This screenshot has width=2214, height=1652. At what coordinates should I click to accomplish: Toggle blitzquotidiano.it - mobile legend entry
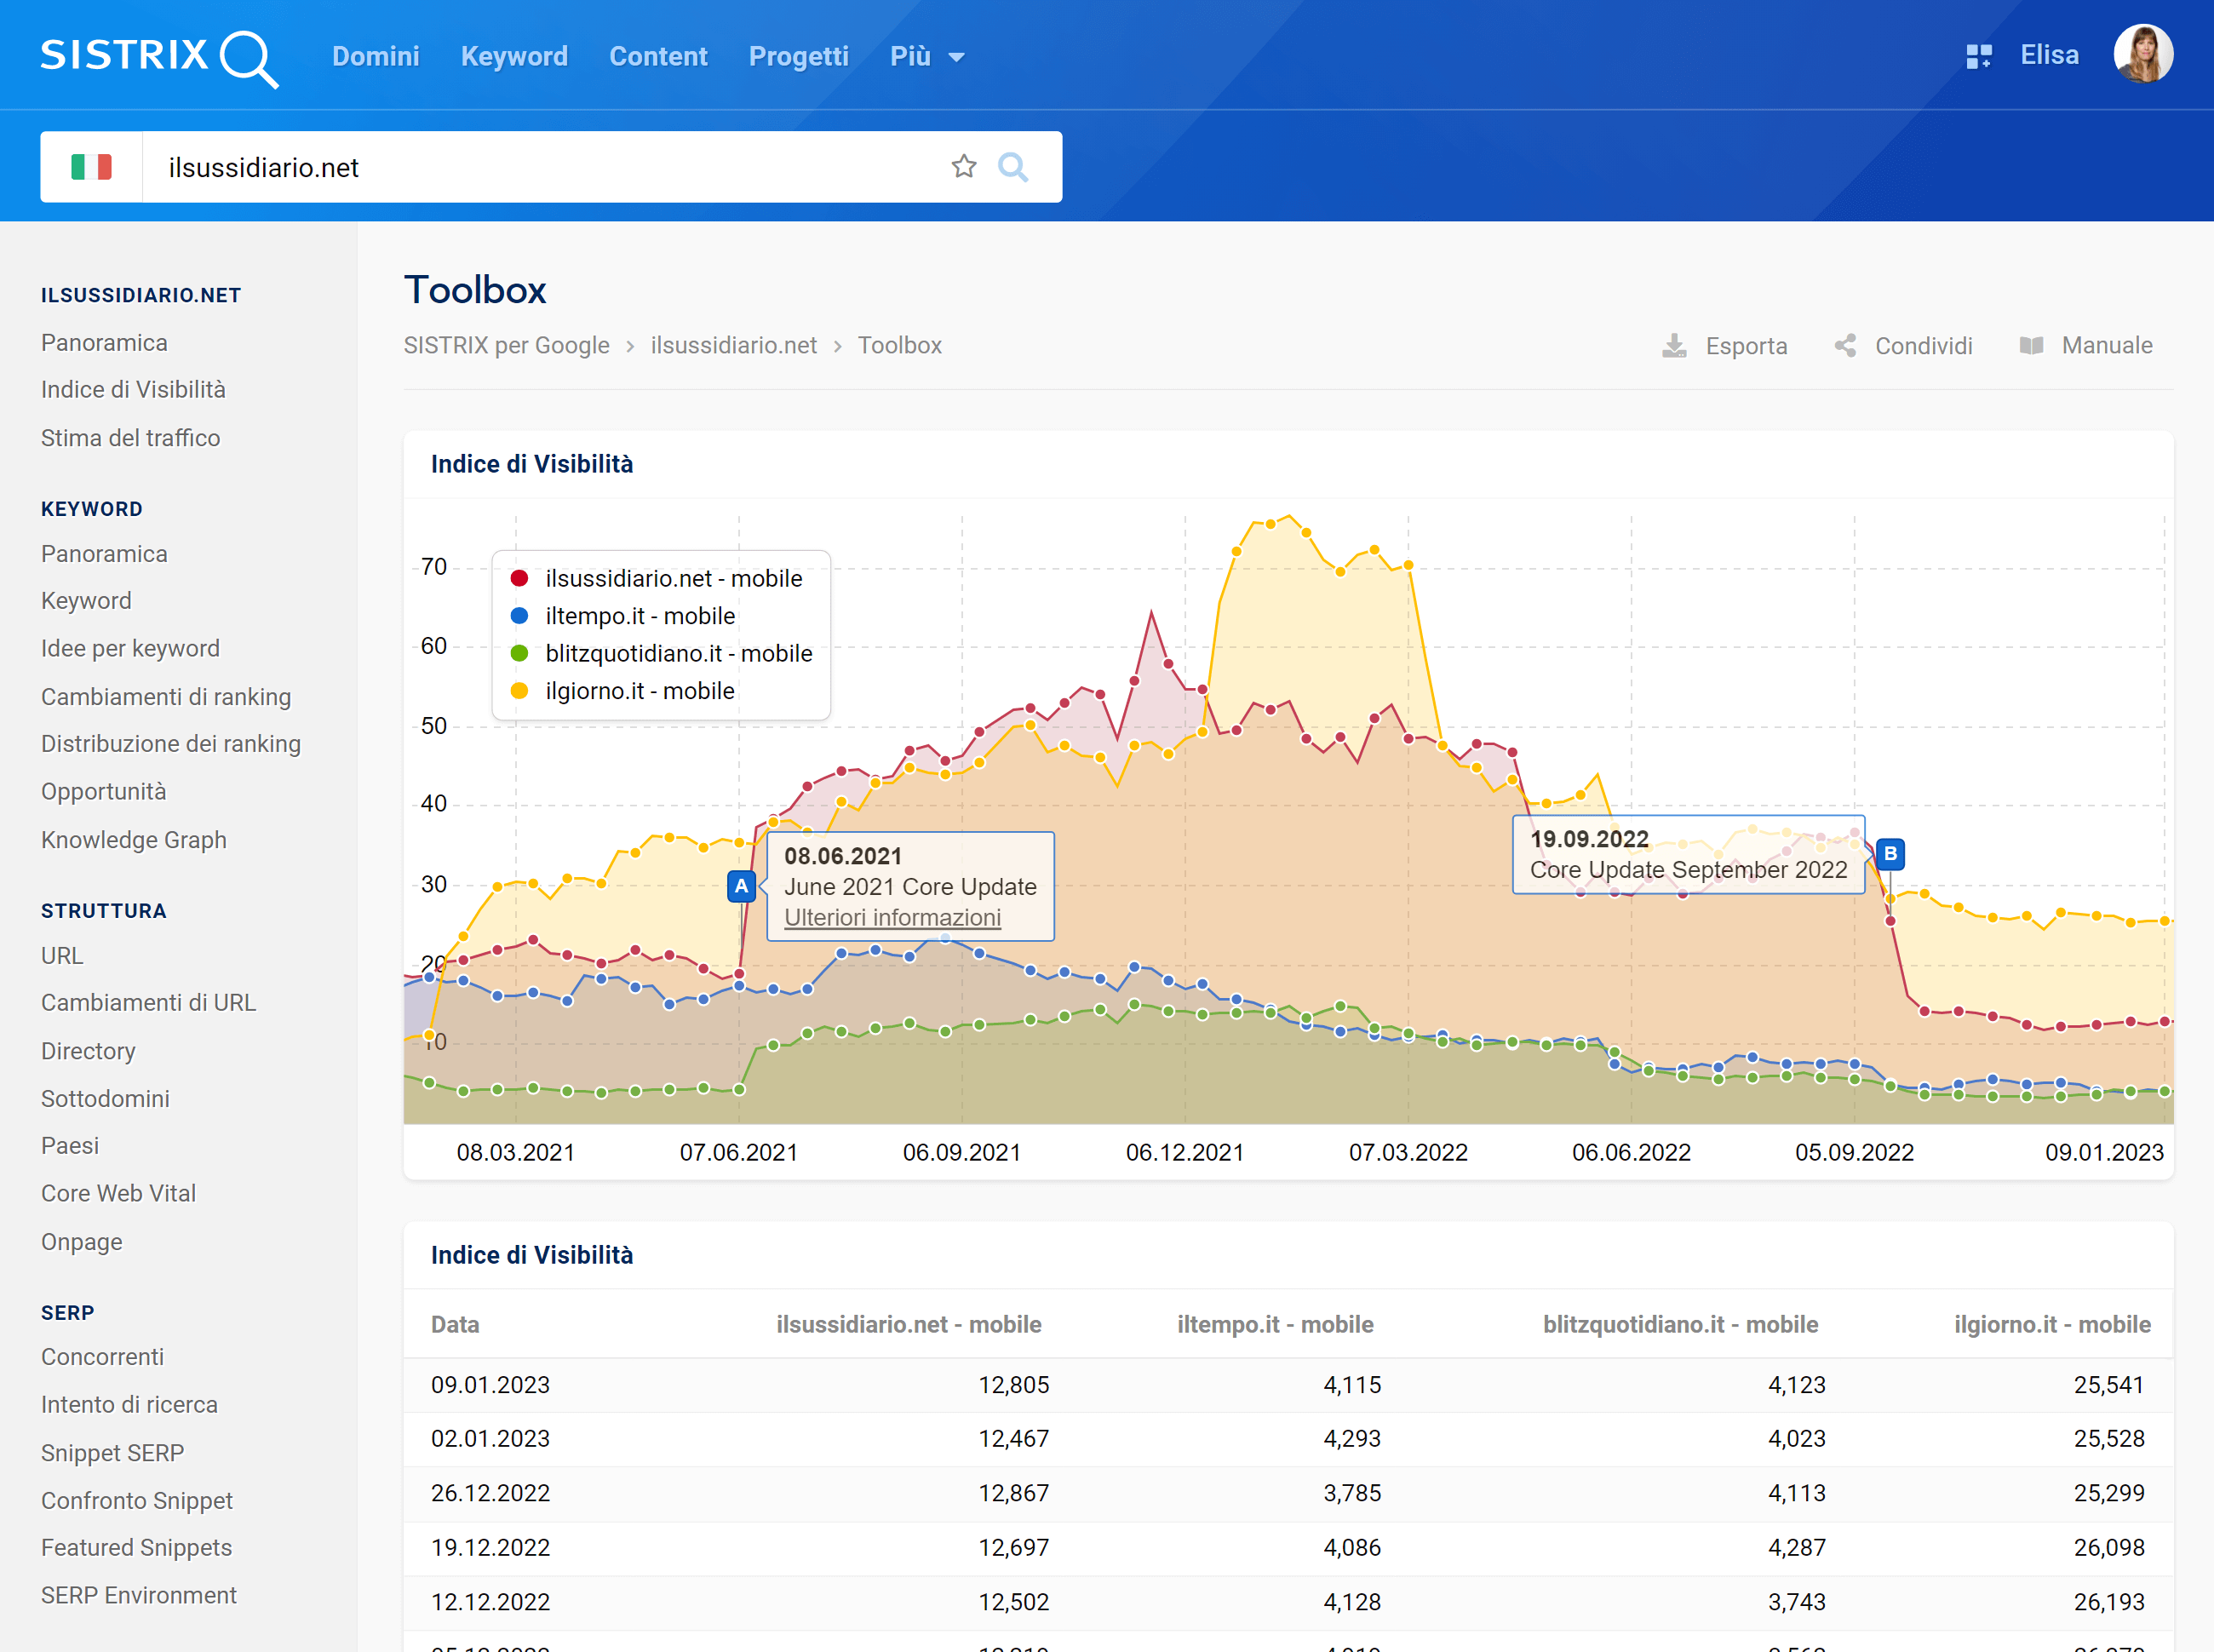(661, 654)
